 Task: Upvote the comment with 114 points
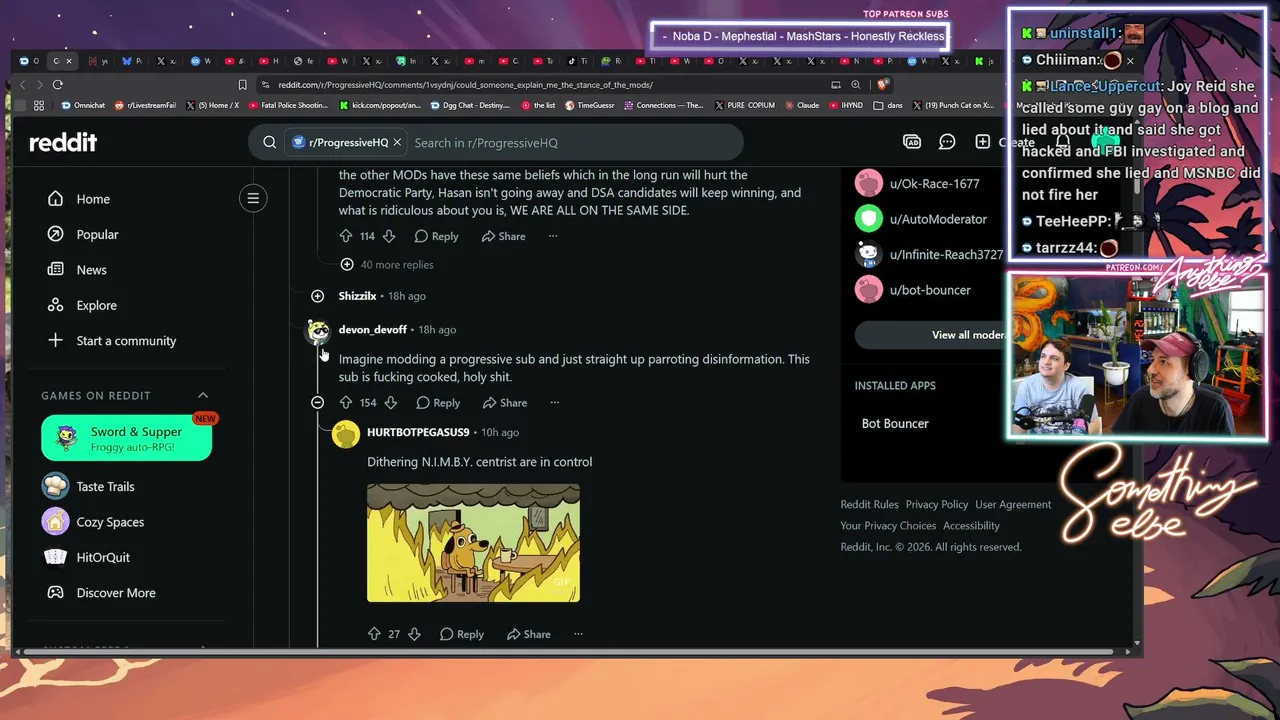(x=346, y=236)
